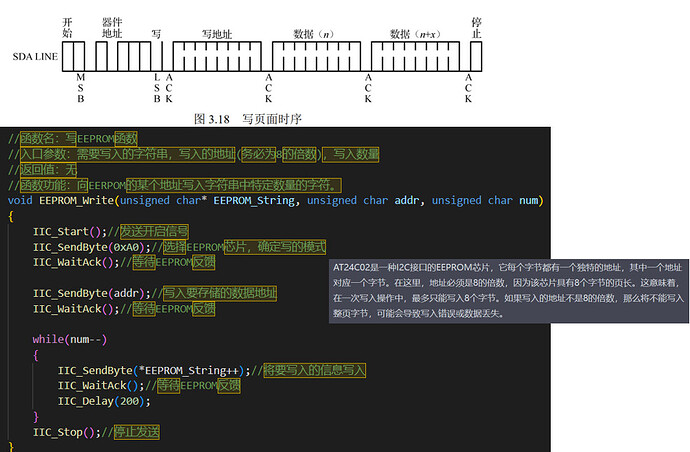Click the 写地址 label above the diagram
This screenshot has width=690, height=452.
coord(217,34)
